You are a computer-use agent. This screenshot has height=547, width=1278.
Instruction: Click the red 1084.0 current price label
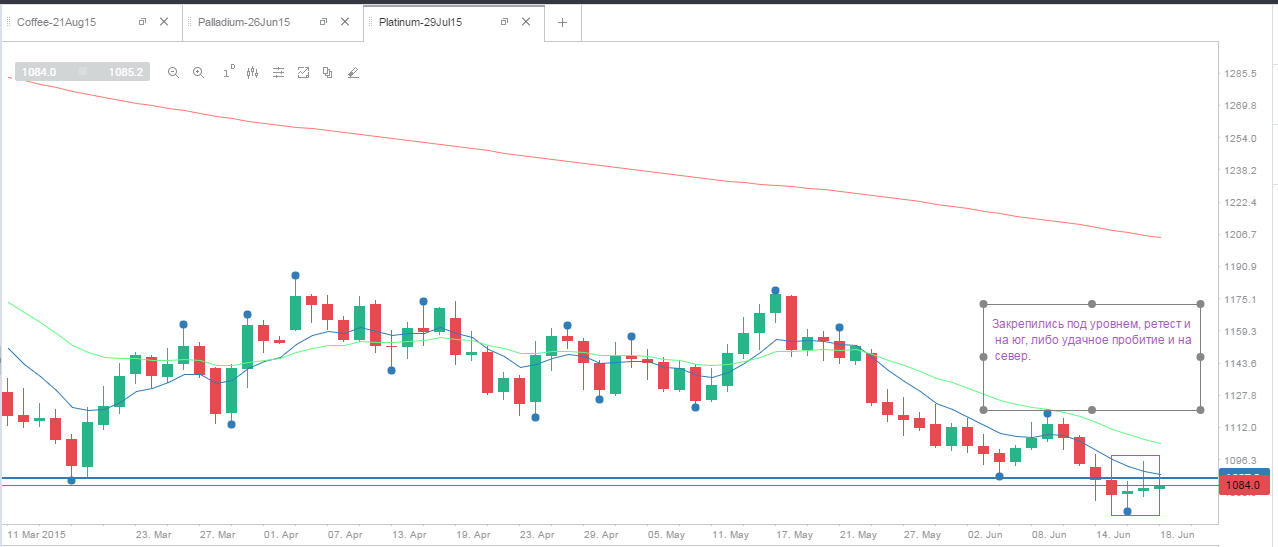tap(1243, 485)
